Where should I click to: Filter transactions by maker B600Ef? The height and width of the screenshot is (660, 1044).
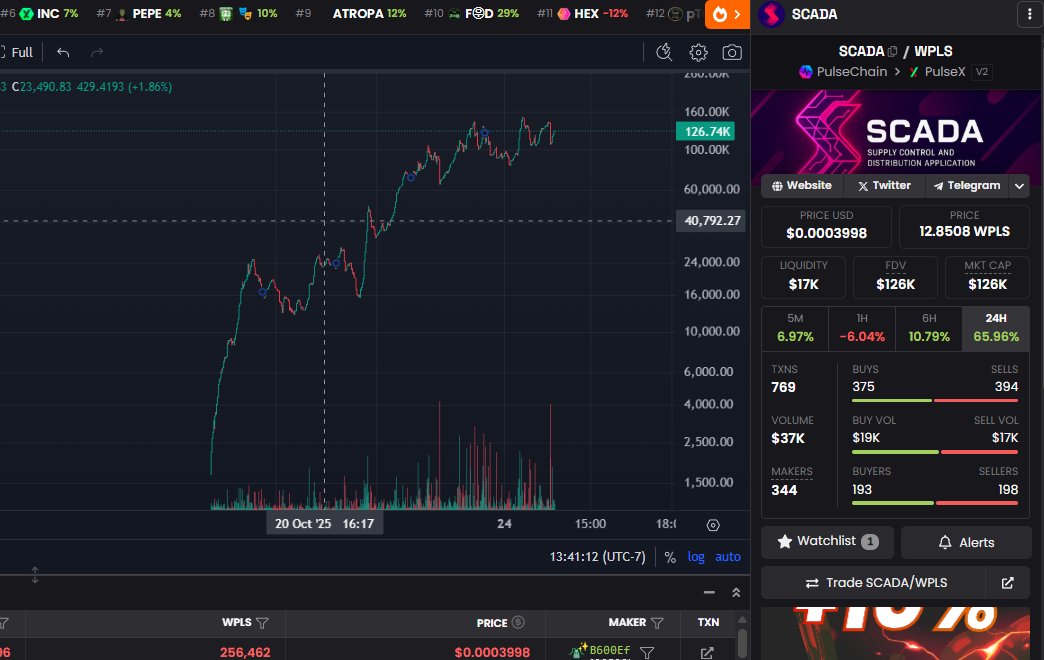647,652
